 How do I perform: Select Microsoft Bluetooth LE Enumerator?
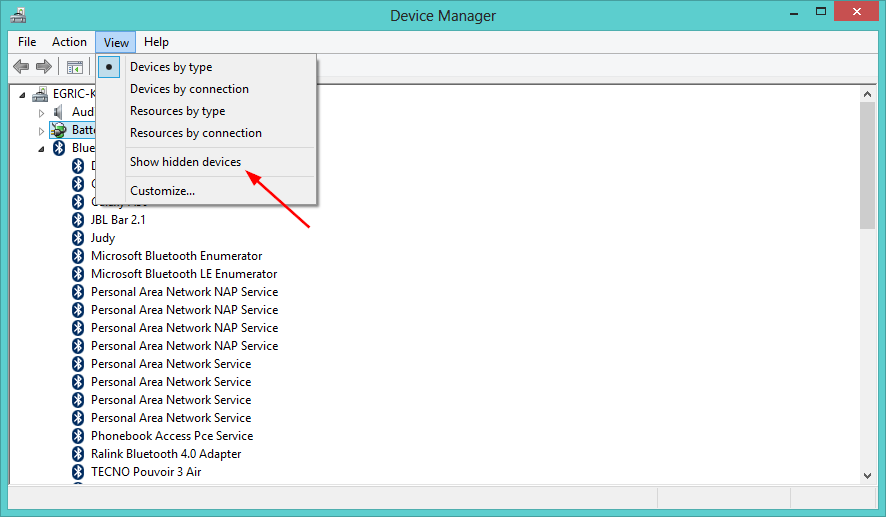pos(184,274)
